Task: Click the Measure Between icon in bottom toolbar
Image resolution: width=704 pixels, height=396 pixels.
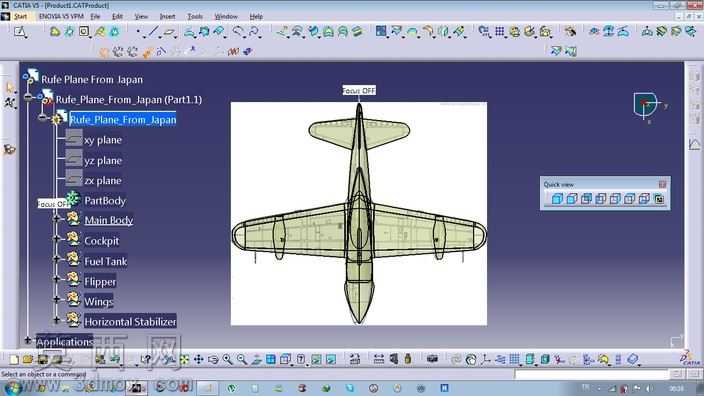Action: (378, 359)
